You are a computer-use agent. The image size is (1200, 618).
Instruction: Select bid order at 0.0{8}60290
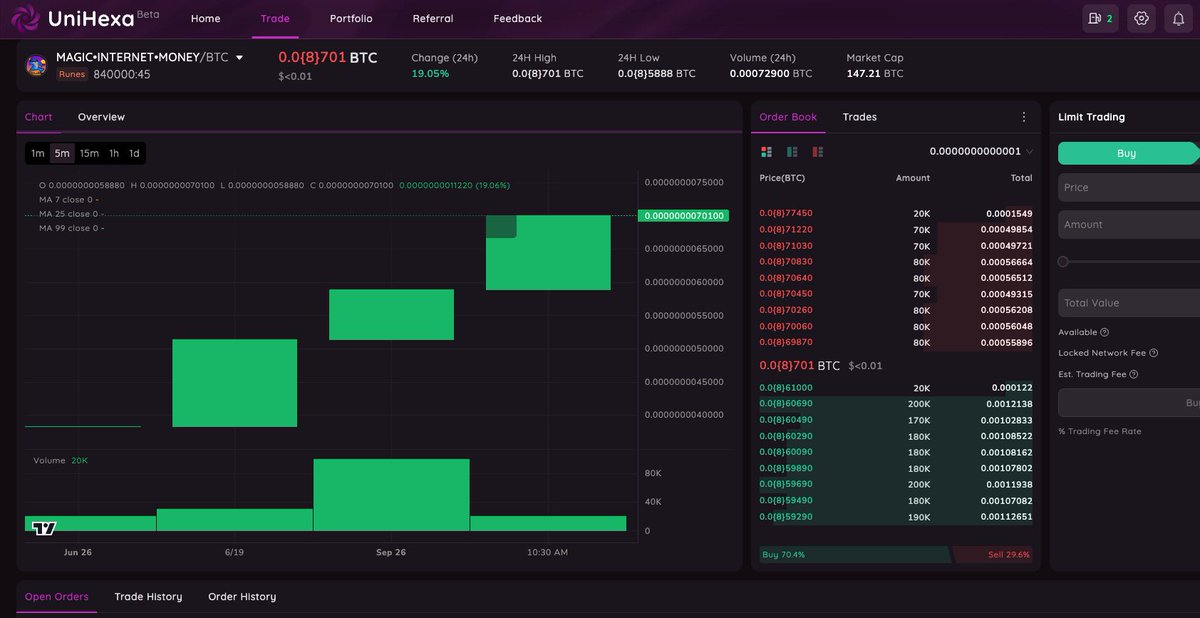(x=896, y=436)
